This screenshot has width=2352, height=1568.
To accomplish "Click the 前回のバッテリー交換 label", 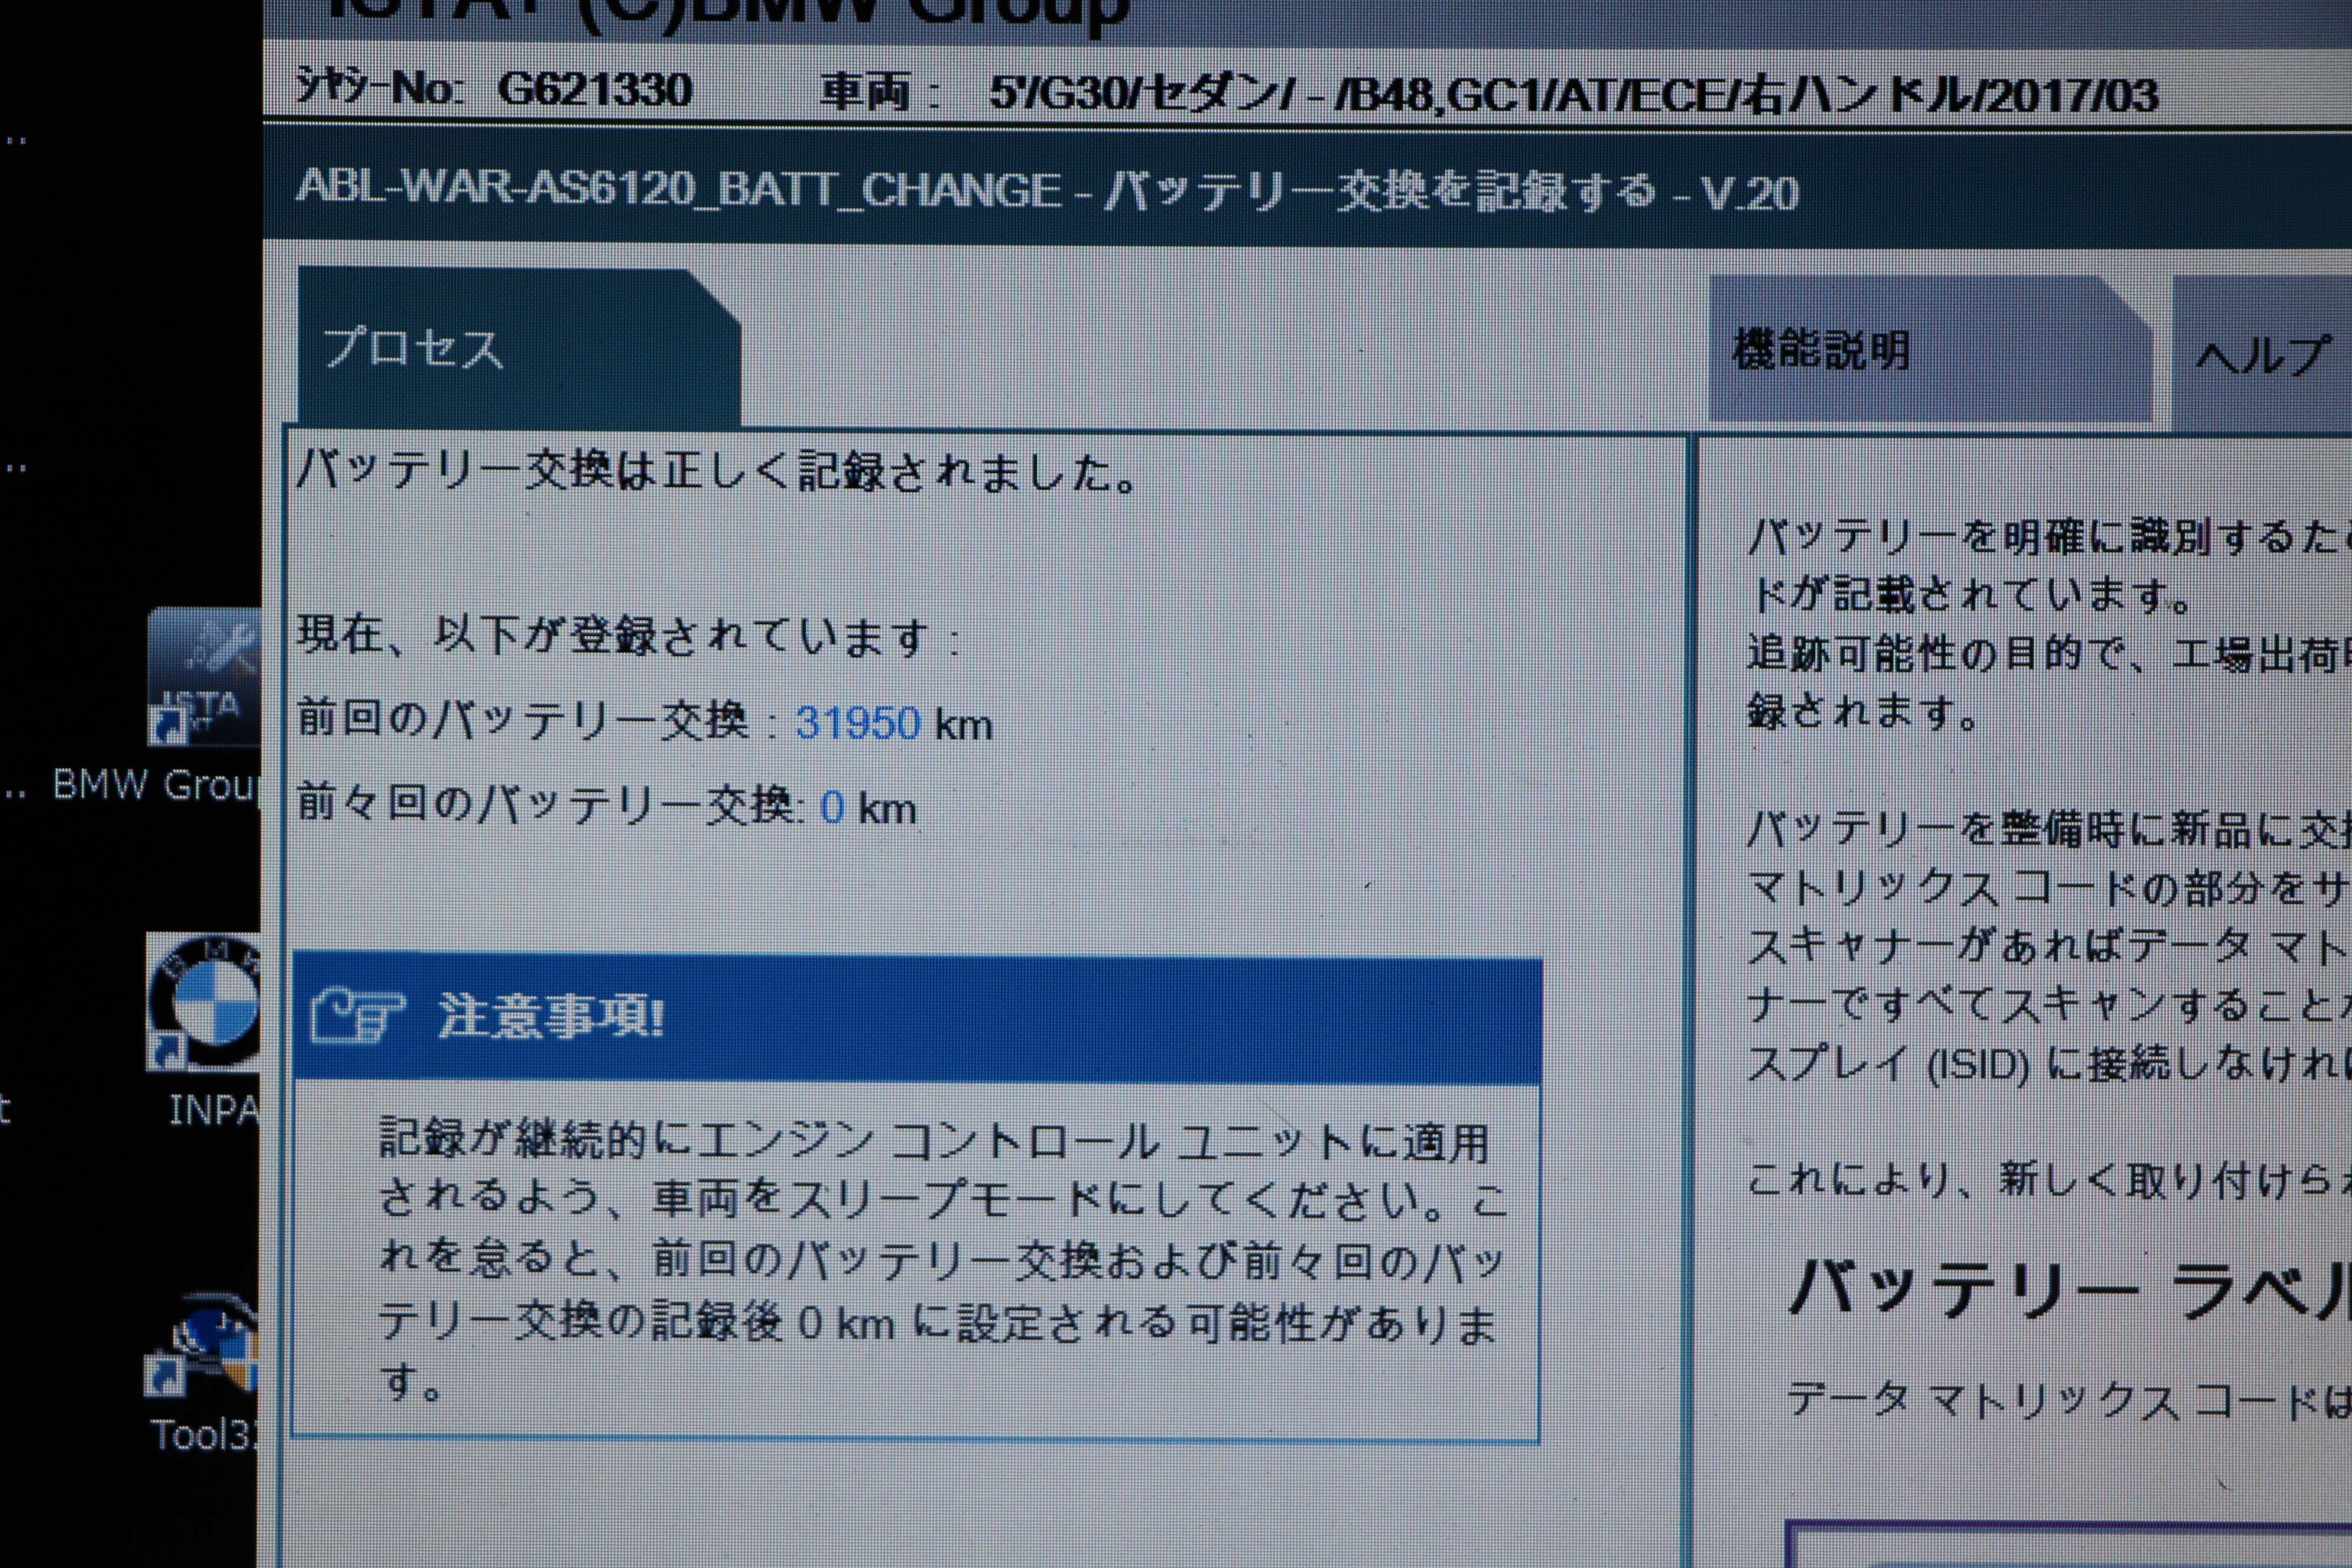I will [x=523, y=720].
